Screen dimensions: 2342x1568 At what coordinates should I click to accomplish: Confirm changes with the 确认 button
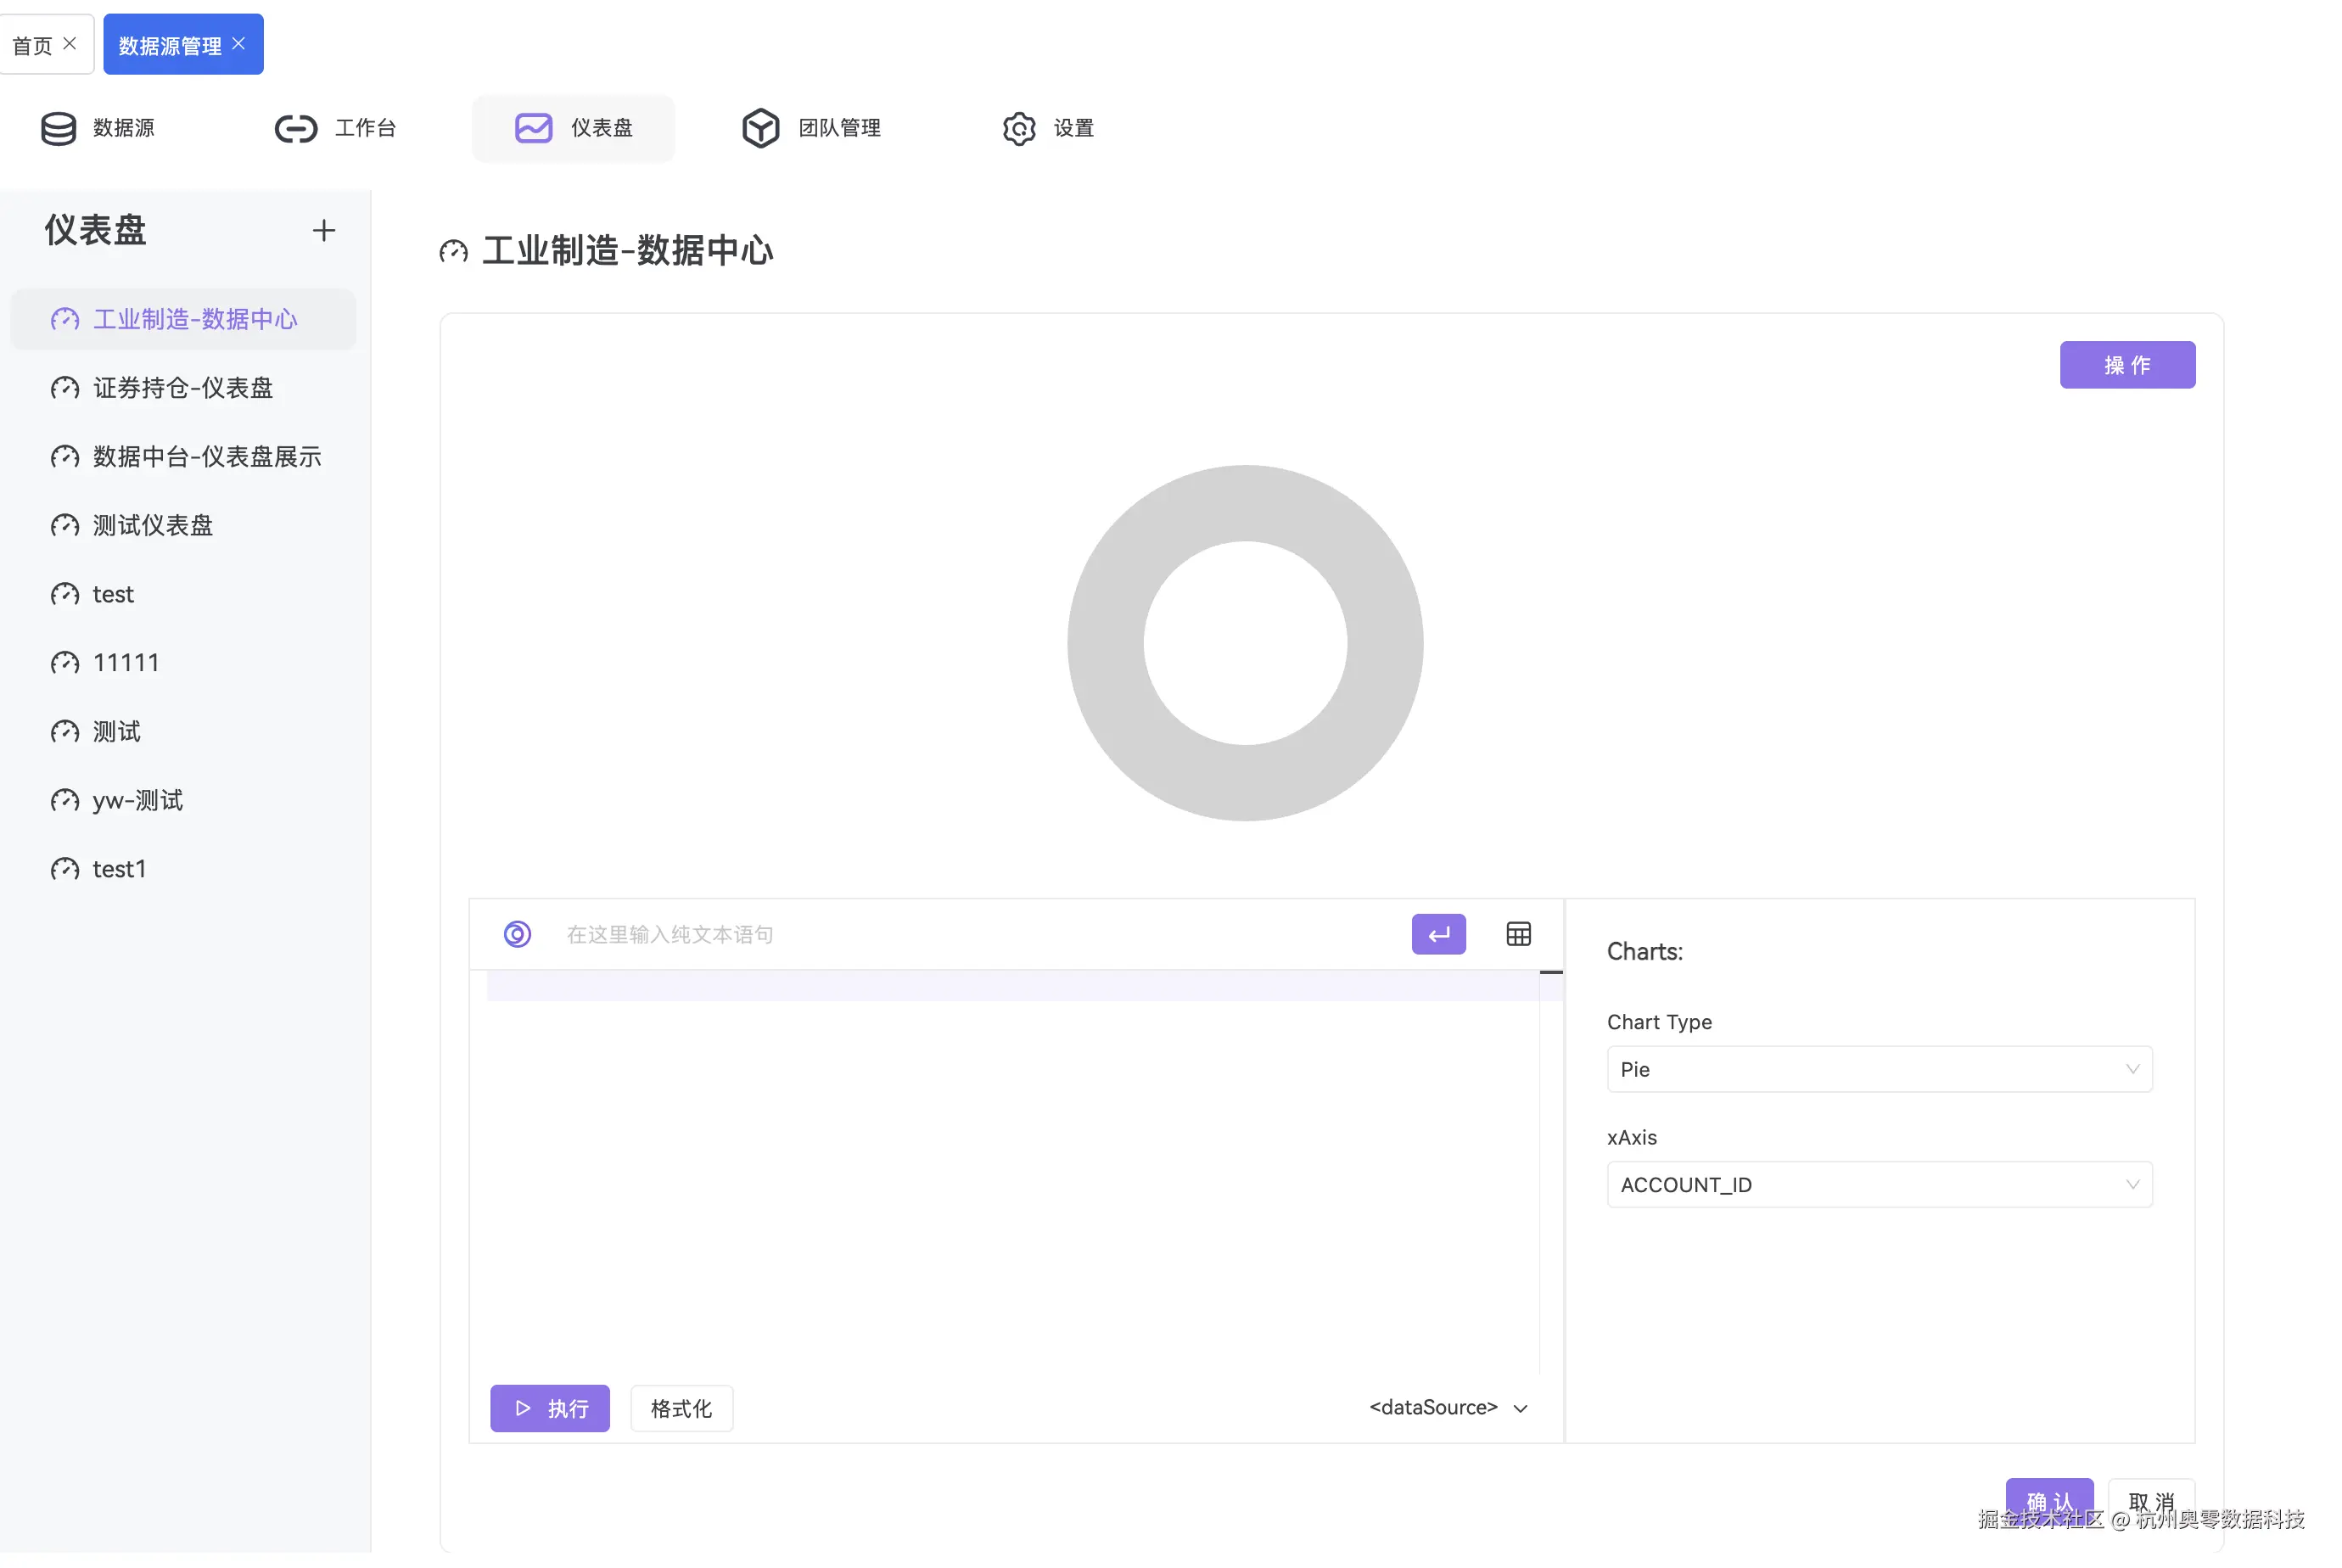click(x=2050, y=1500)
